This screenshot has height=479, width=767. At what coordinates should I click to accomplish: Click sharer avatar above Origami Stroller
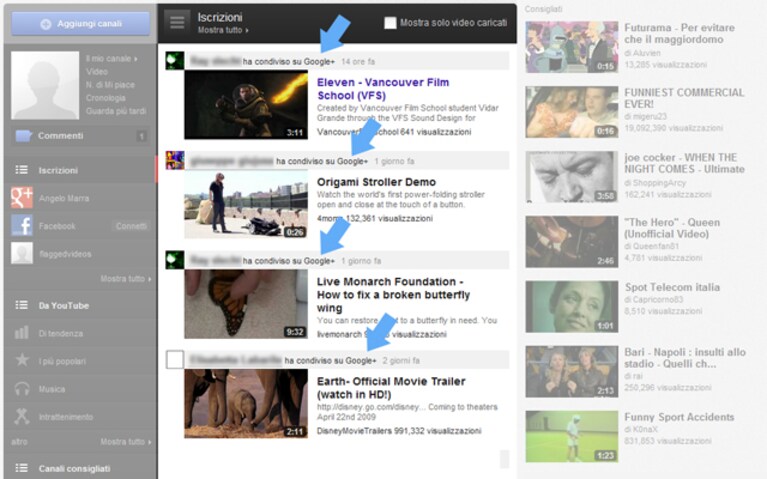coord(175,160)
